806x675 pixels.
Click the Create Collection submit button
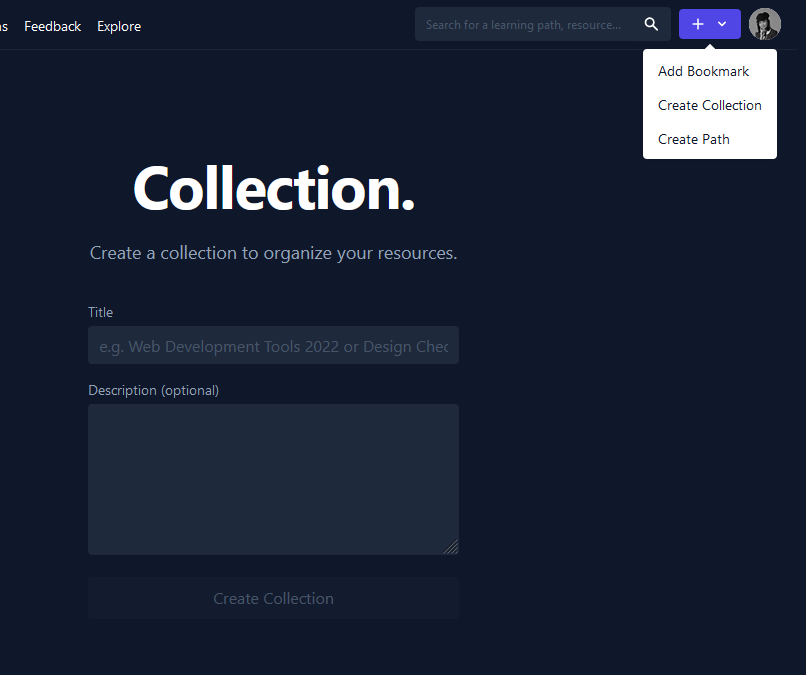273,598
